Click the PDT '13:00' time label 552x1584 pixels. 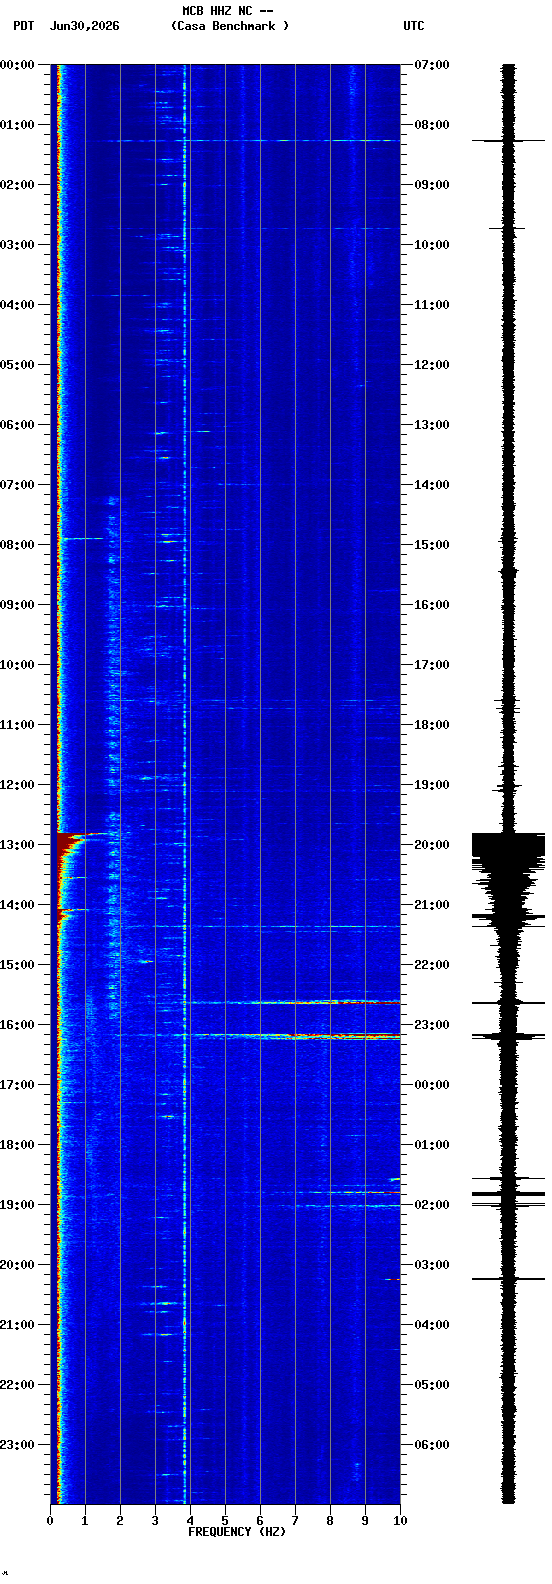point(17,845)
